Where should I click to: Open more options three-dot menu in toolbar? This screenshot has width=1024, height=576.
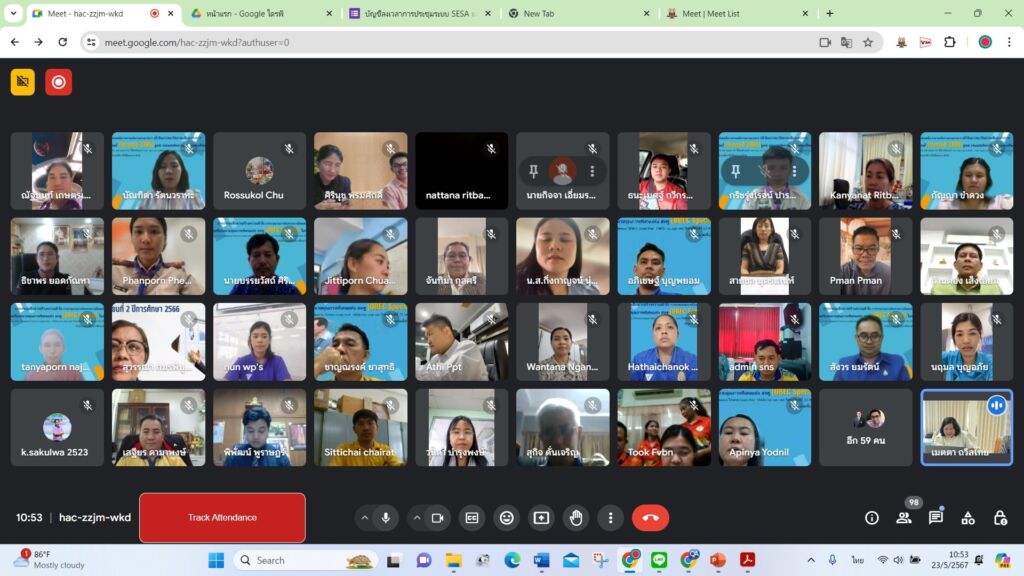[x=610, y=518]
